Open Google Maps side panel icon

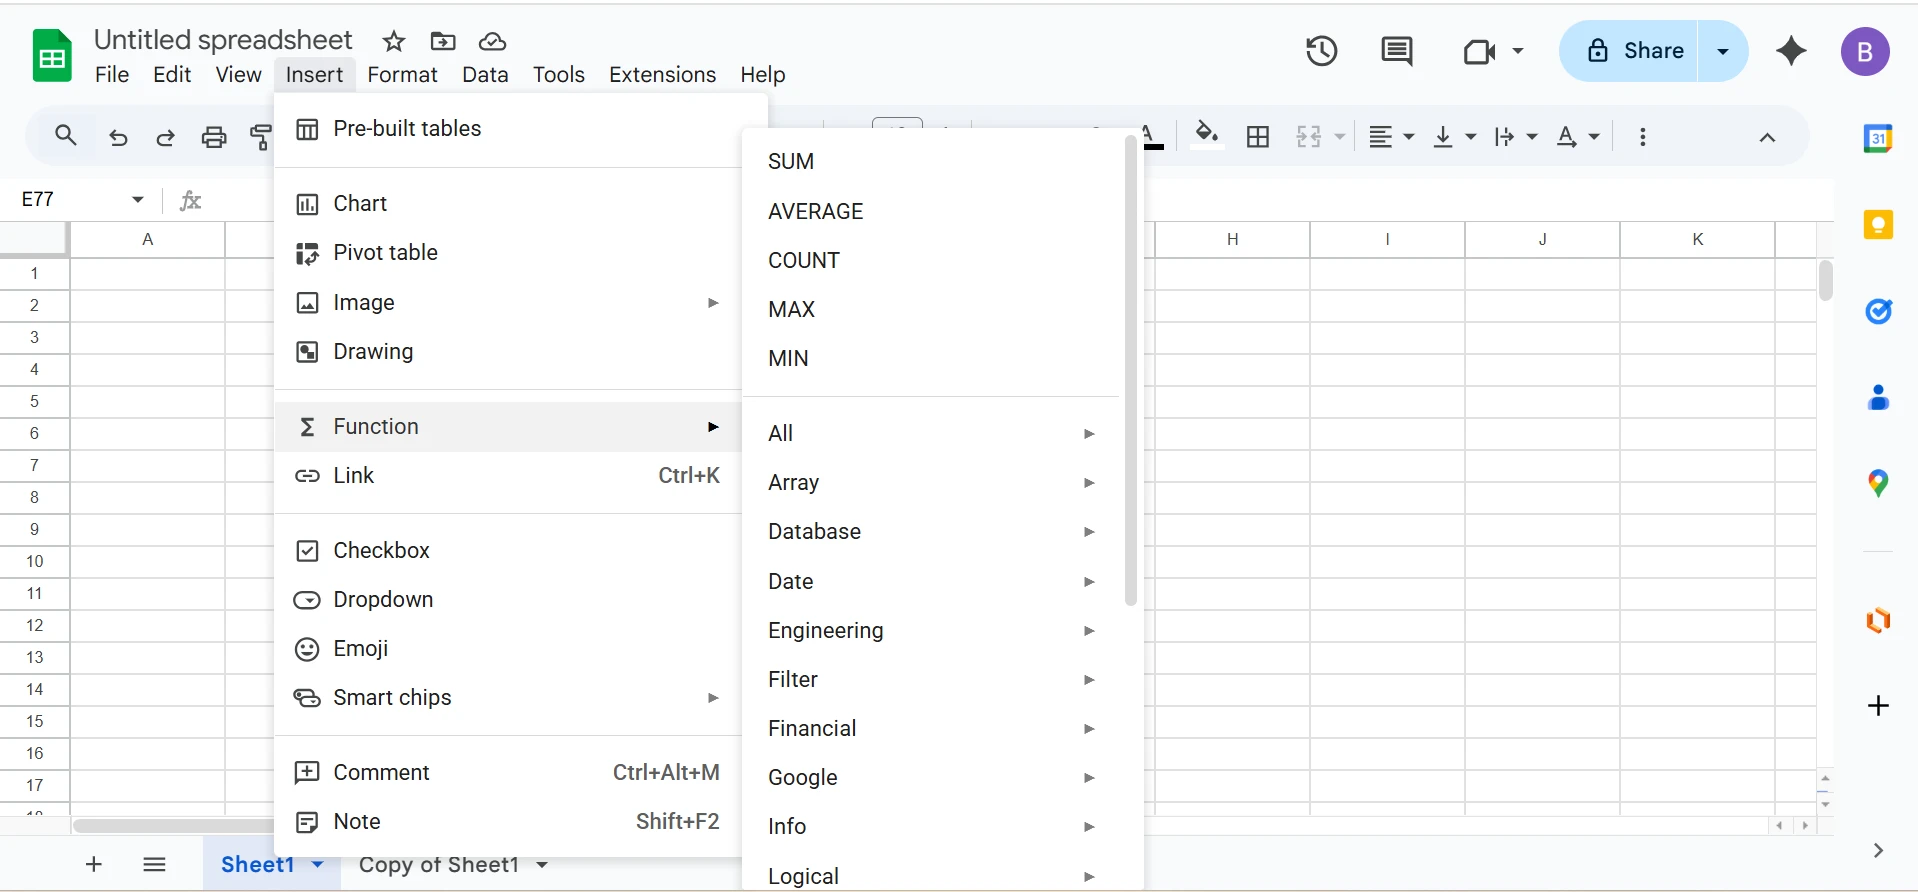[x=1878, y=484]
